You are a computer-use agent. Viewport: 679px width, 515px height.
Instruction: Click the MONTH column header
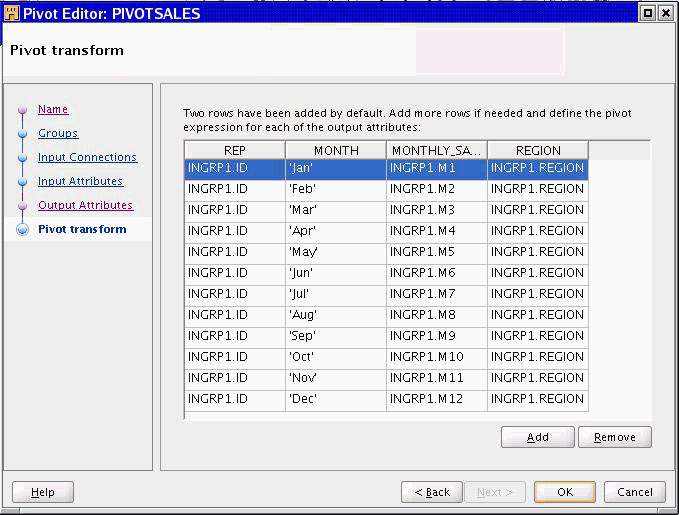(336, 150)
